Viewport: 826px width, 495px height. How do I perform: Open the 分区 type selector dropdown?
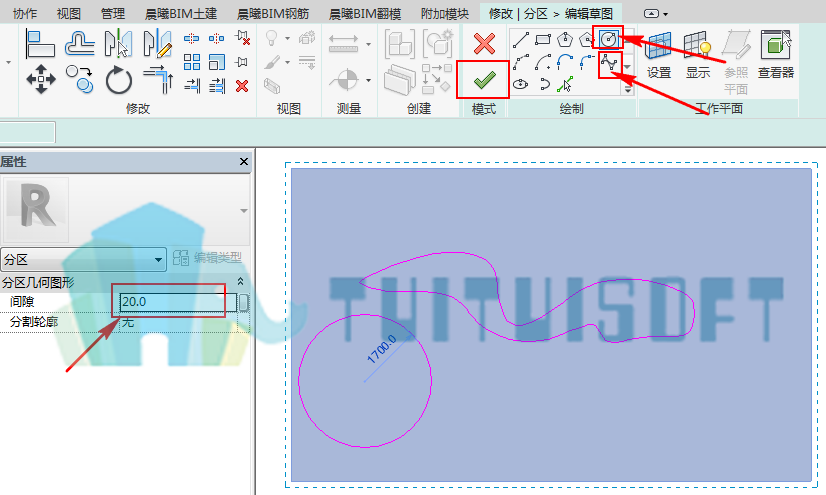coord(83,260)
